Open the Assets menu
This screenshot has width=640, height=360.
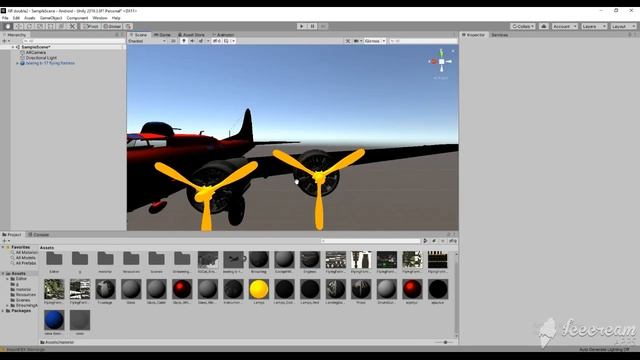click(29, 18)
